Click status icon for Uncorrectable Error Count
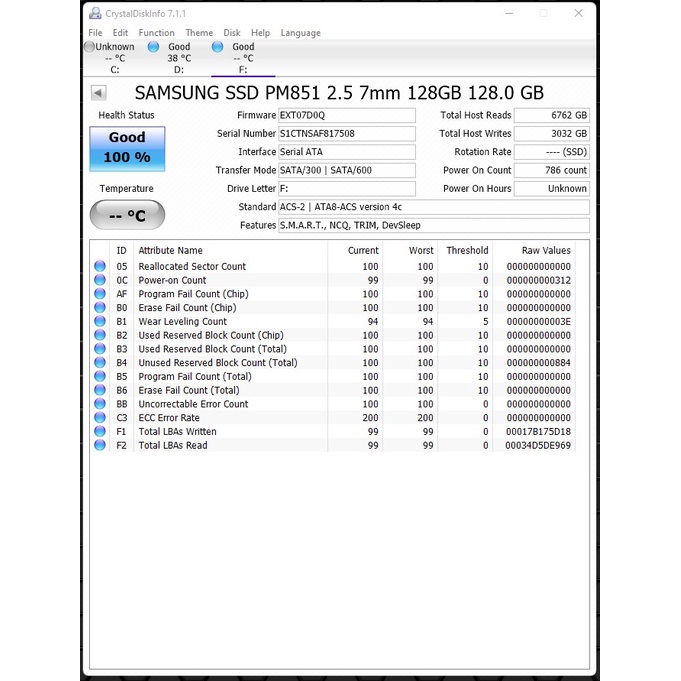 [x=100, y=403]
